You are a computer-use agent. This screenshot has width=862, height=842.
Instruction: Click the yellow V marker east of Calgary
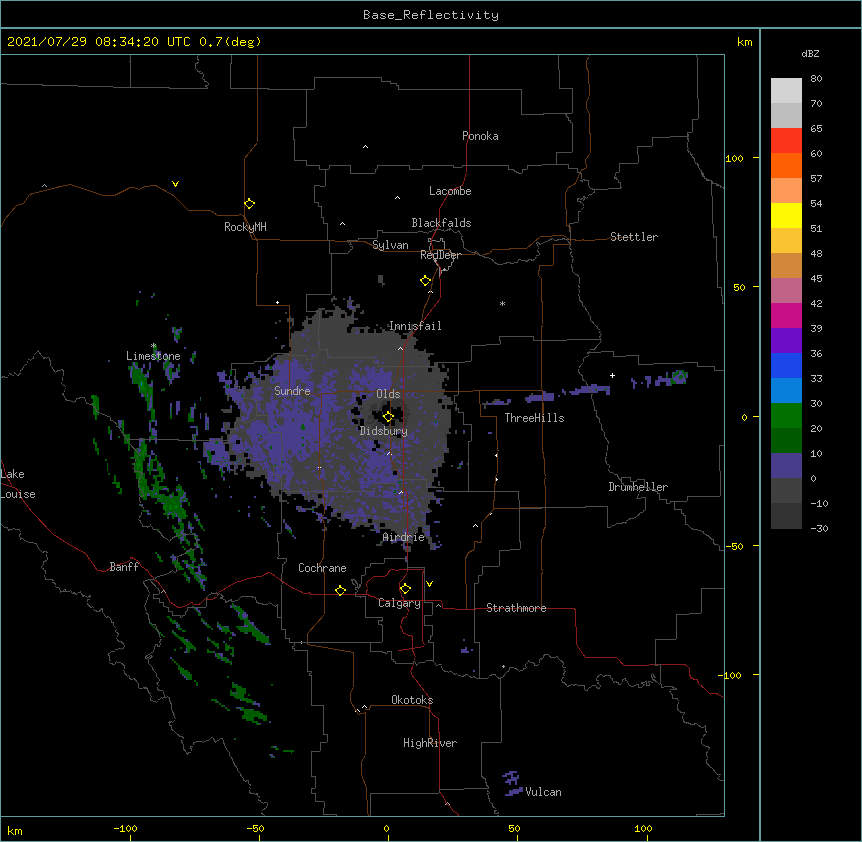(429, 584)
